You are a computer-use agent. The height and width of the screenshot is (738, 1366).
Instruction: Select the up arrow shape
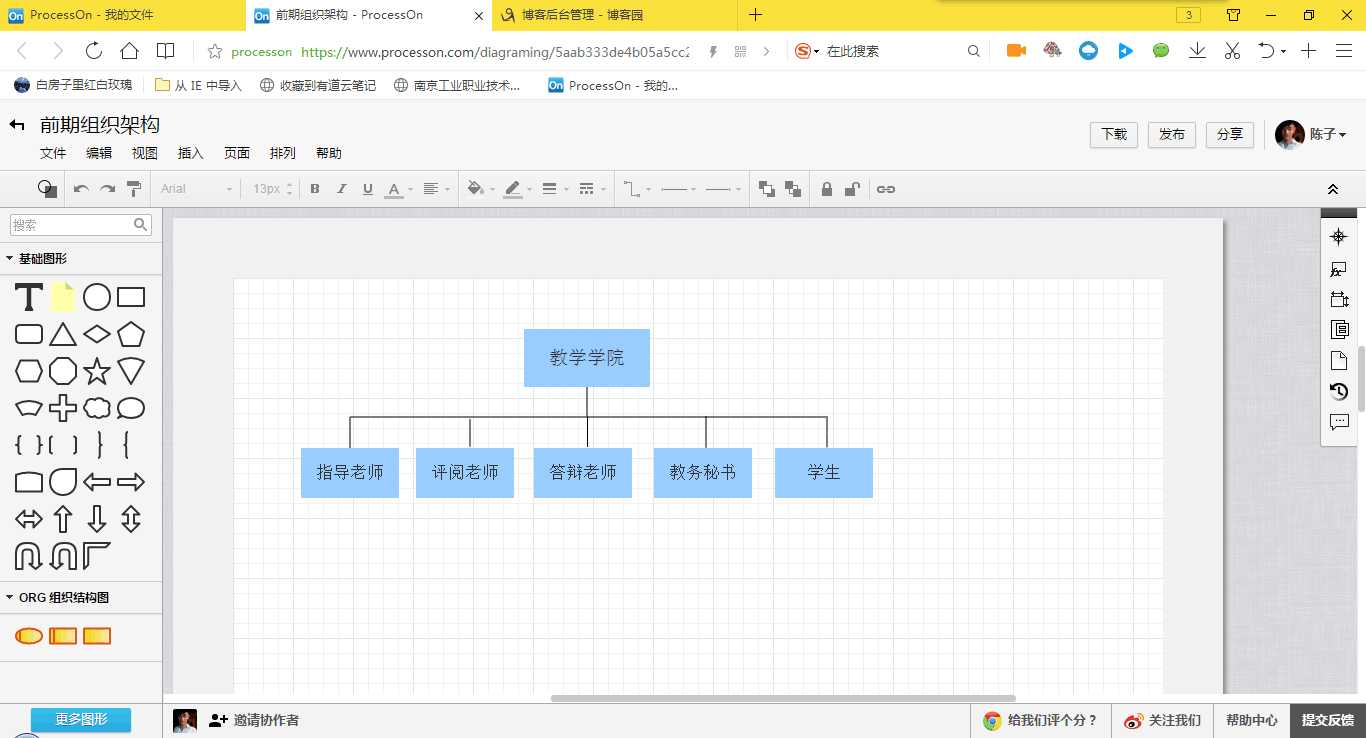tap(63, 519)
